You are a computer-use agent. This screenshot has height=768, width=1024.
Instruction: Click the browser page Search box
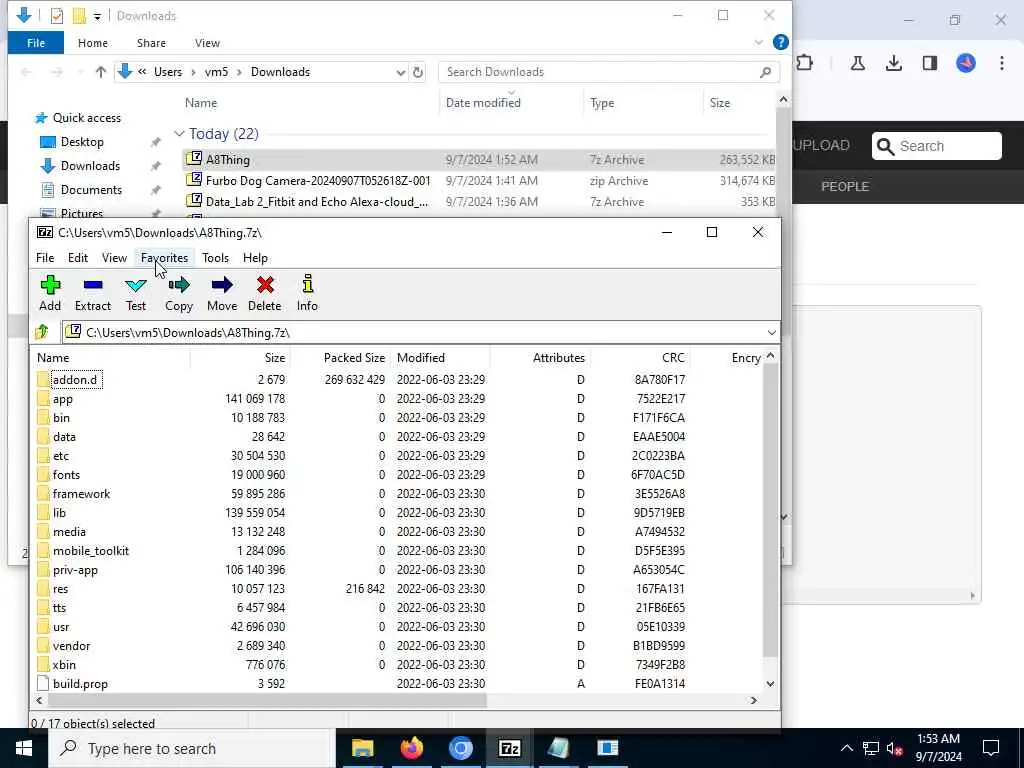(936, 146)
